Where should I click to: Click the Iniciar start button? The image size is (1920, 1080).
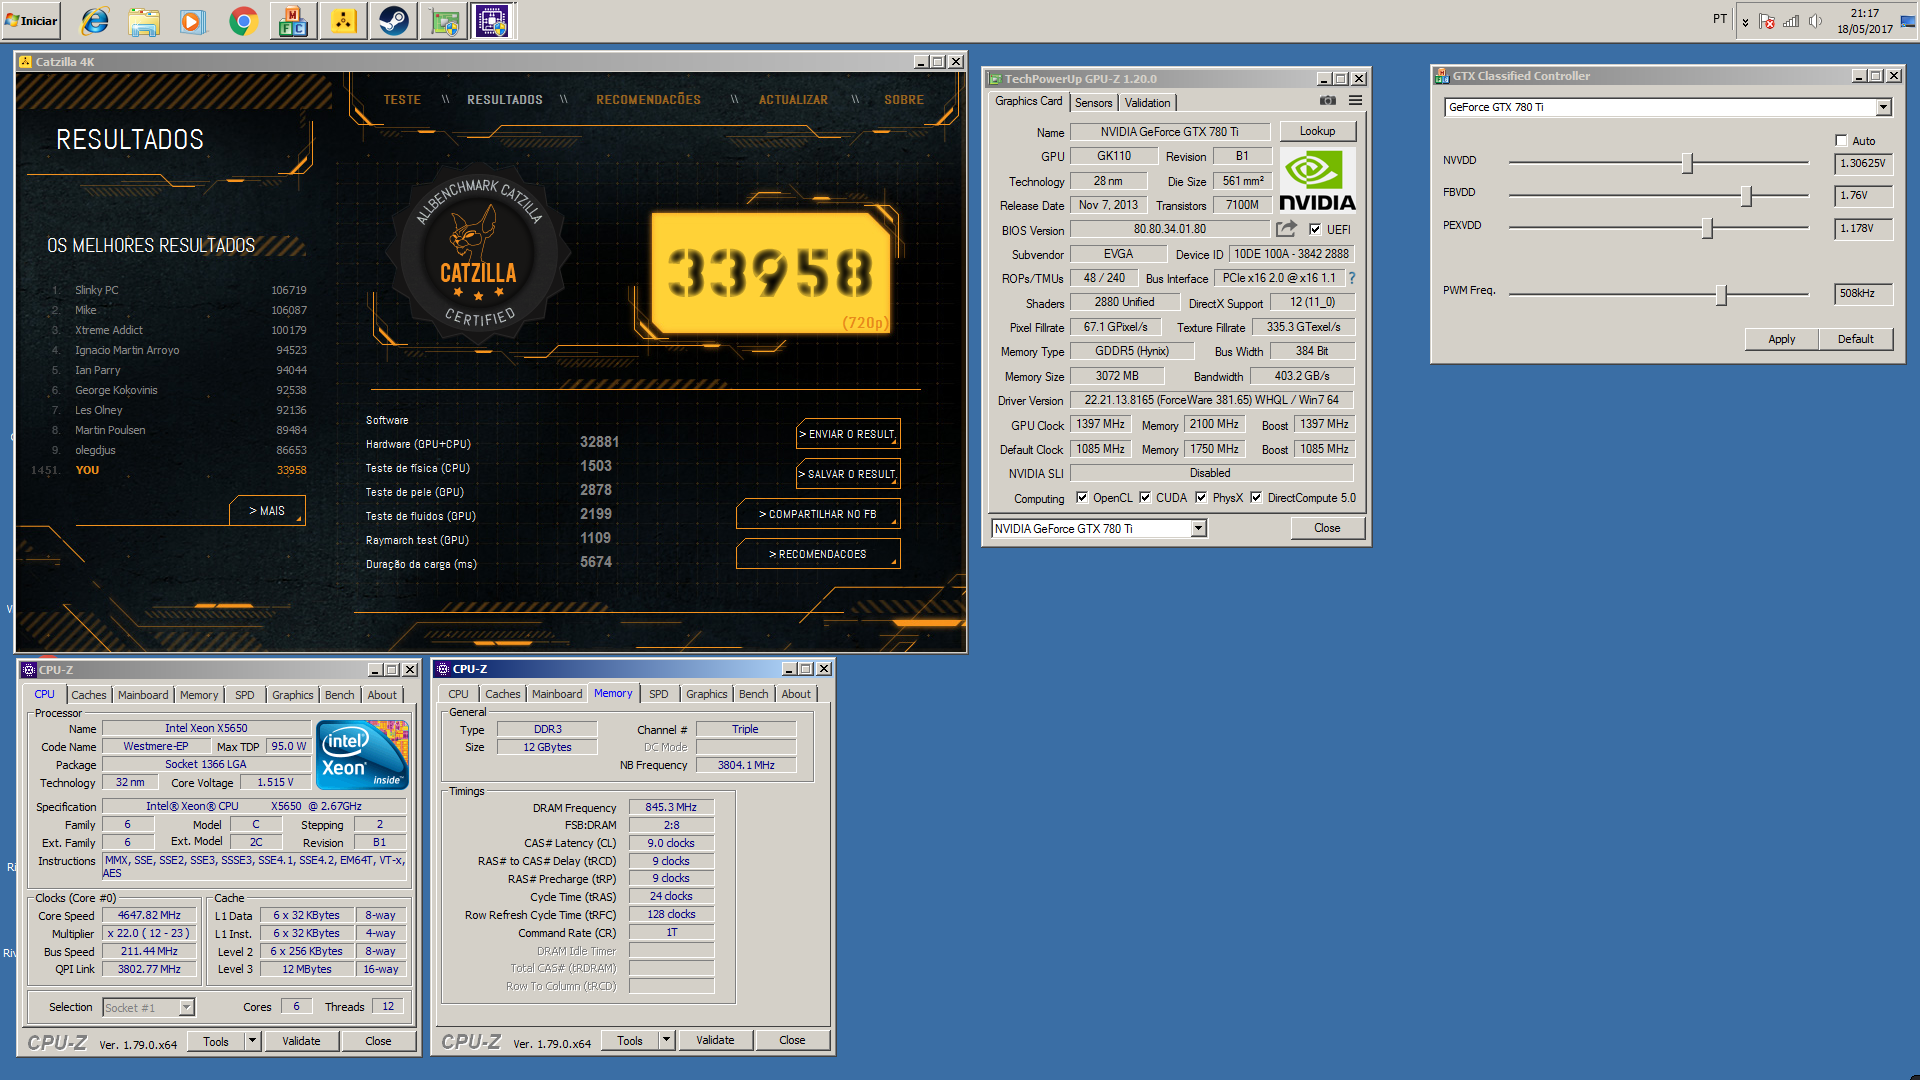click(32, 20)
